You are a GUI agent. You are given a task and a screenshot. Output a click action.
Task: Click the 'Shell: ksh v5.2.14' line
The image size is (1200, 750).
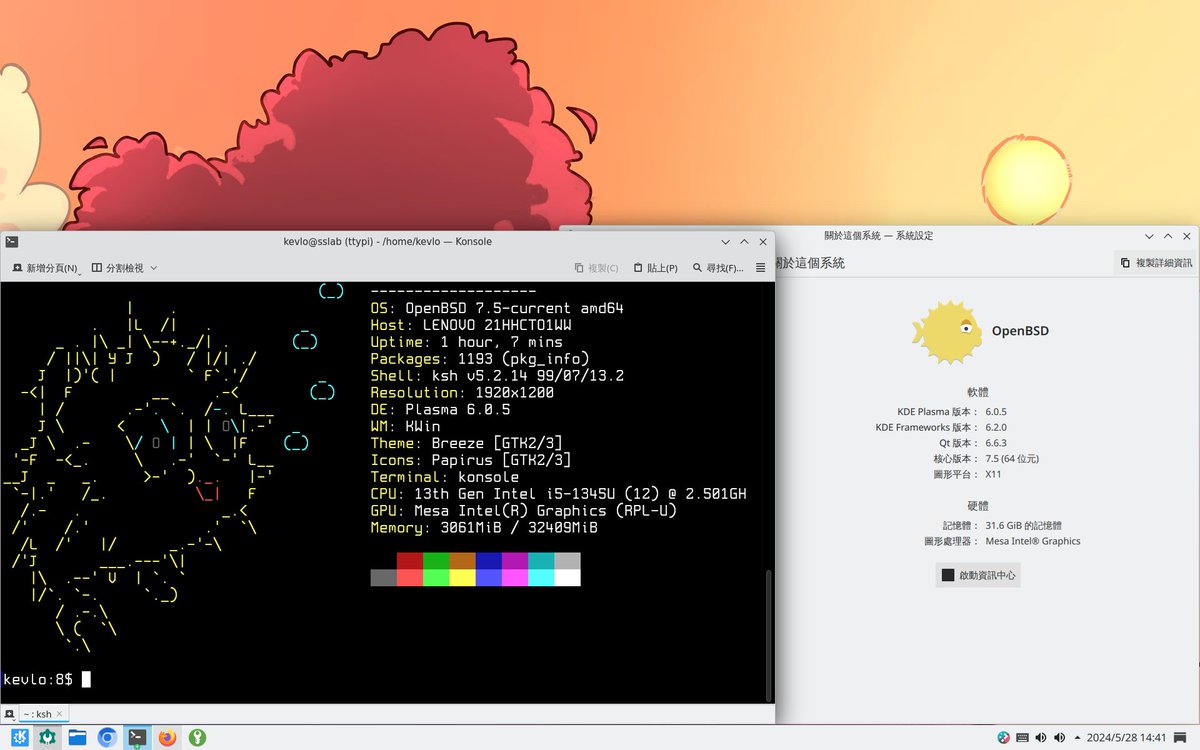(497, 376)
